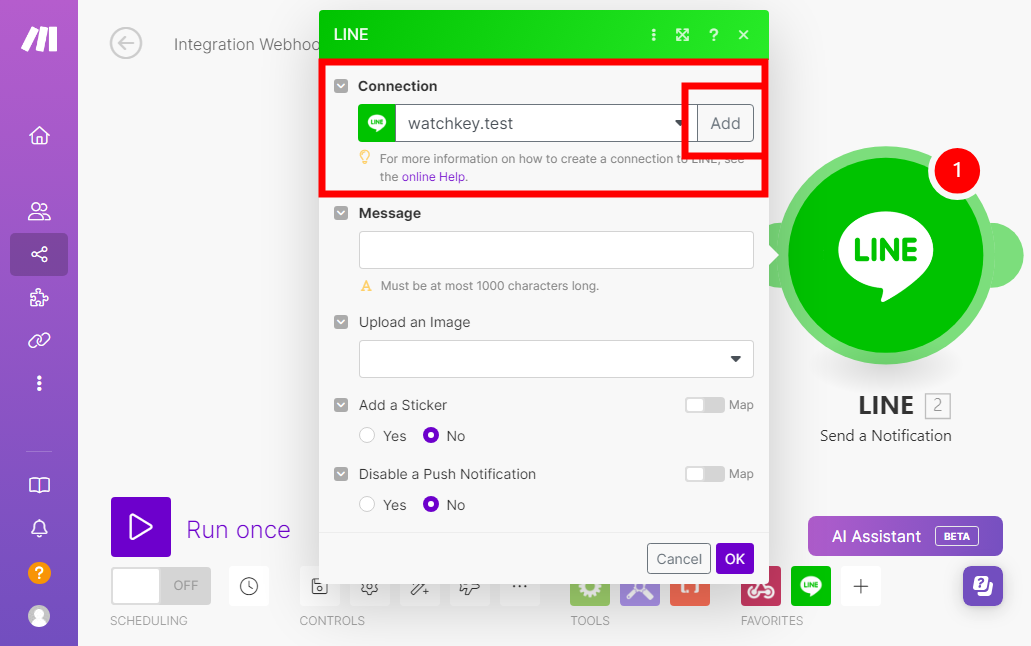Click the LINE module number 2 badge
The height and width of the screenshot is (646, 1031).
[938, 405]
